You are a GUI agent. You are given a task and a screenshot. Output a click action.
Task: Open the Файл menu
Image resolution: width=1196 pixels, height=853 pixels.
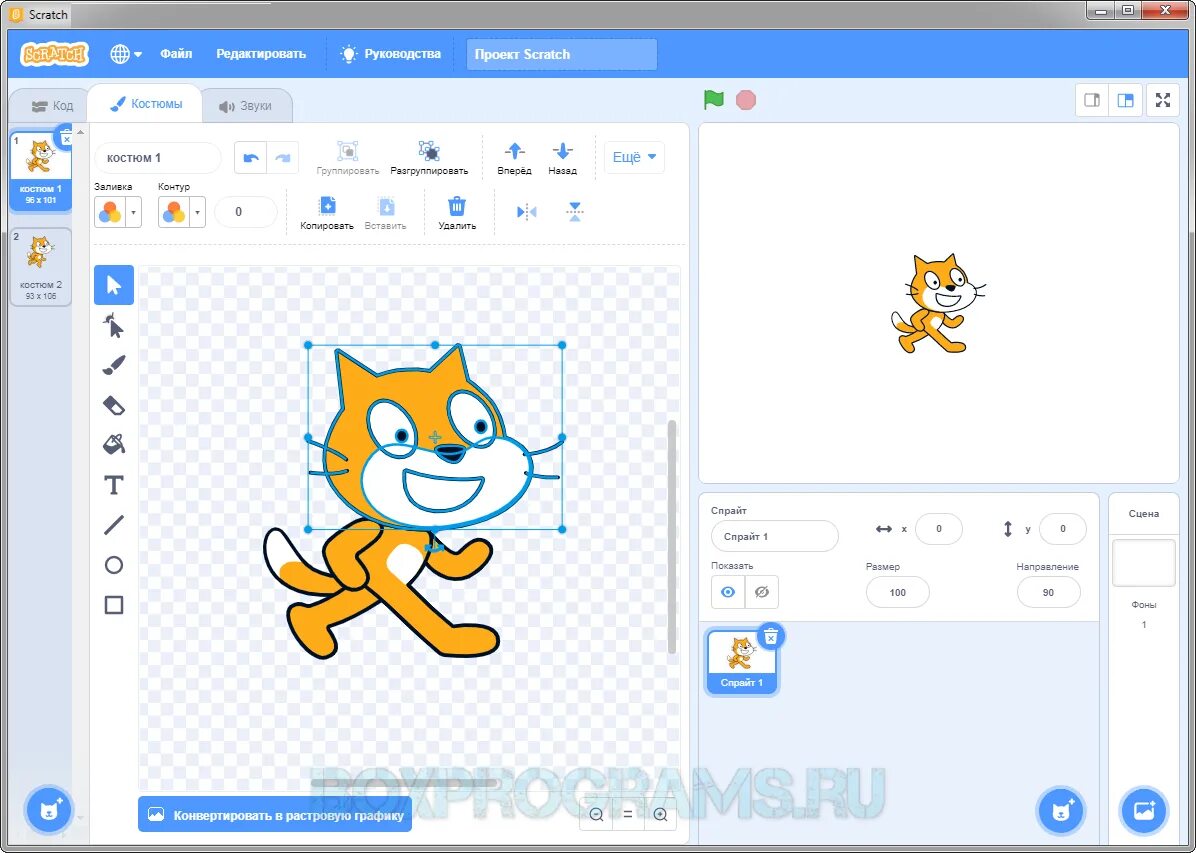(x=176, y=54)
